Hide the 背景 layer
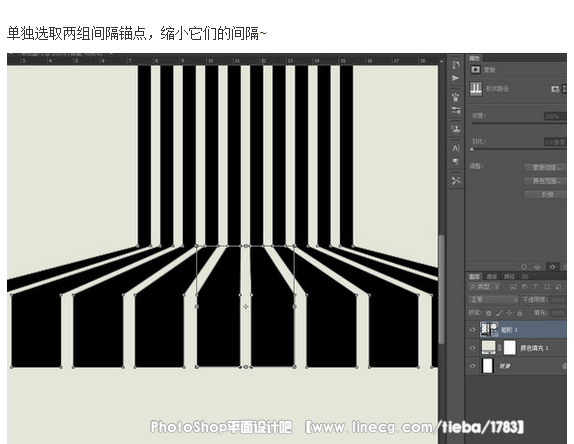The image size is (574, 444). pyautogui.click(x=472, y=366)
